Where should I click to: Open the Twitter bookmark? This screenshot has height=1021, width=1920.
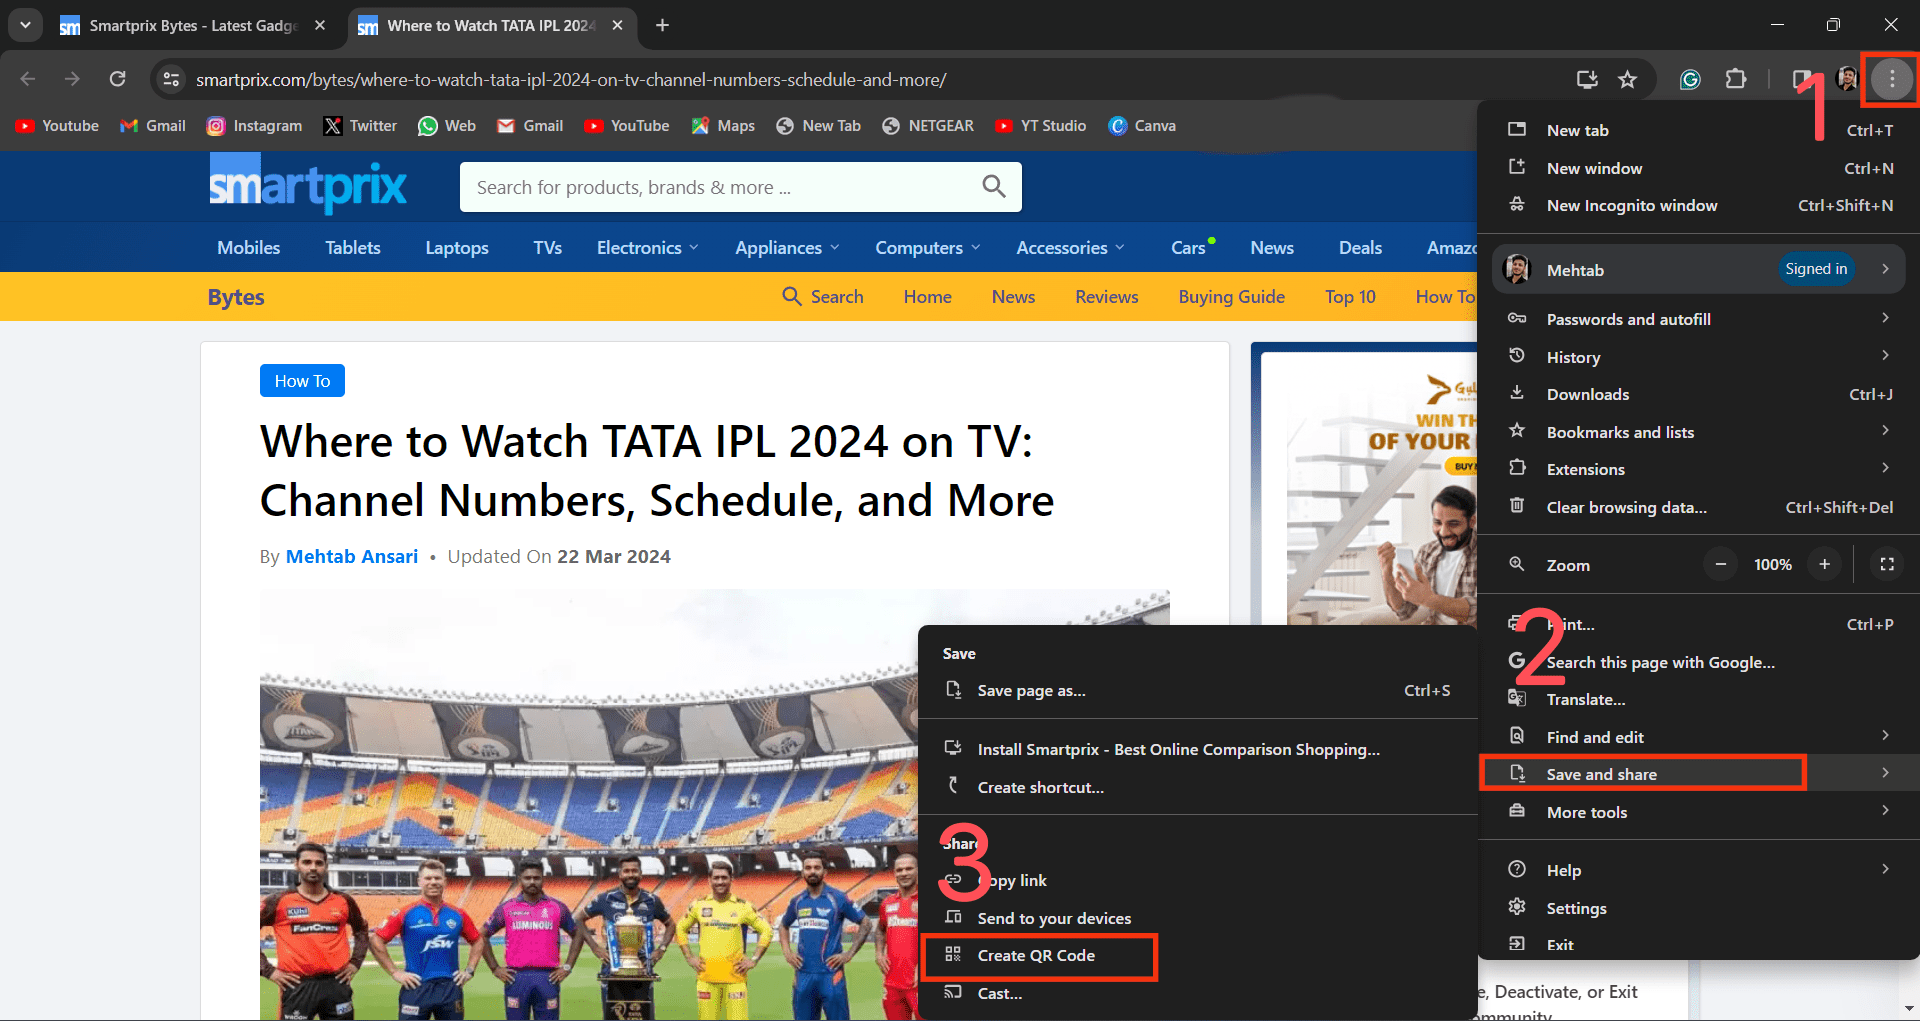(x=360, y=126)
